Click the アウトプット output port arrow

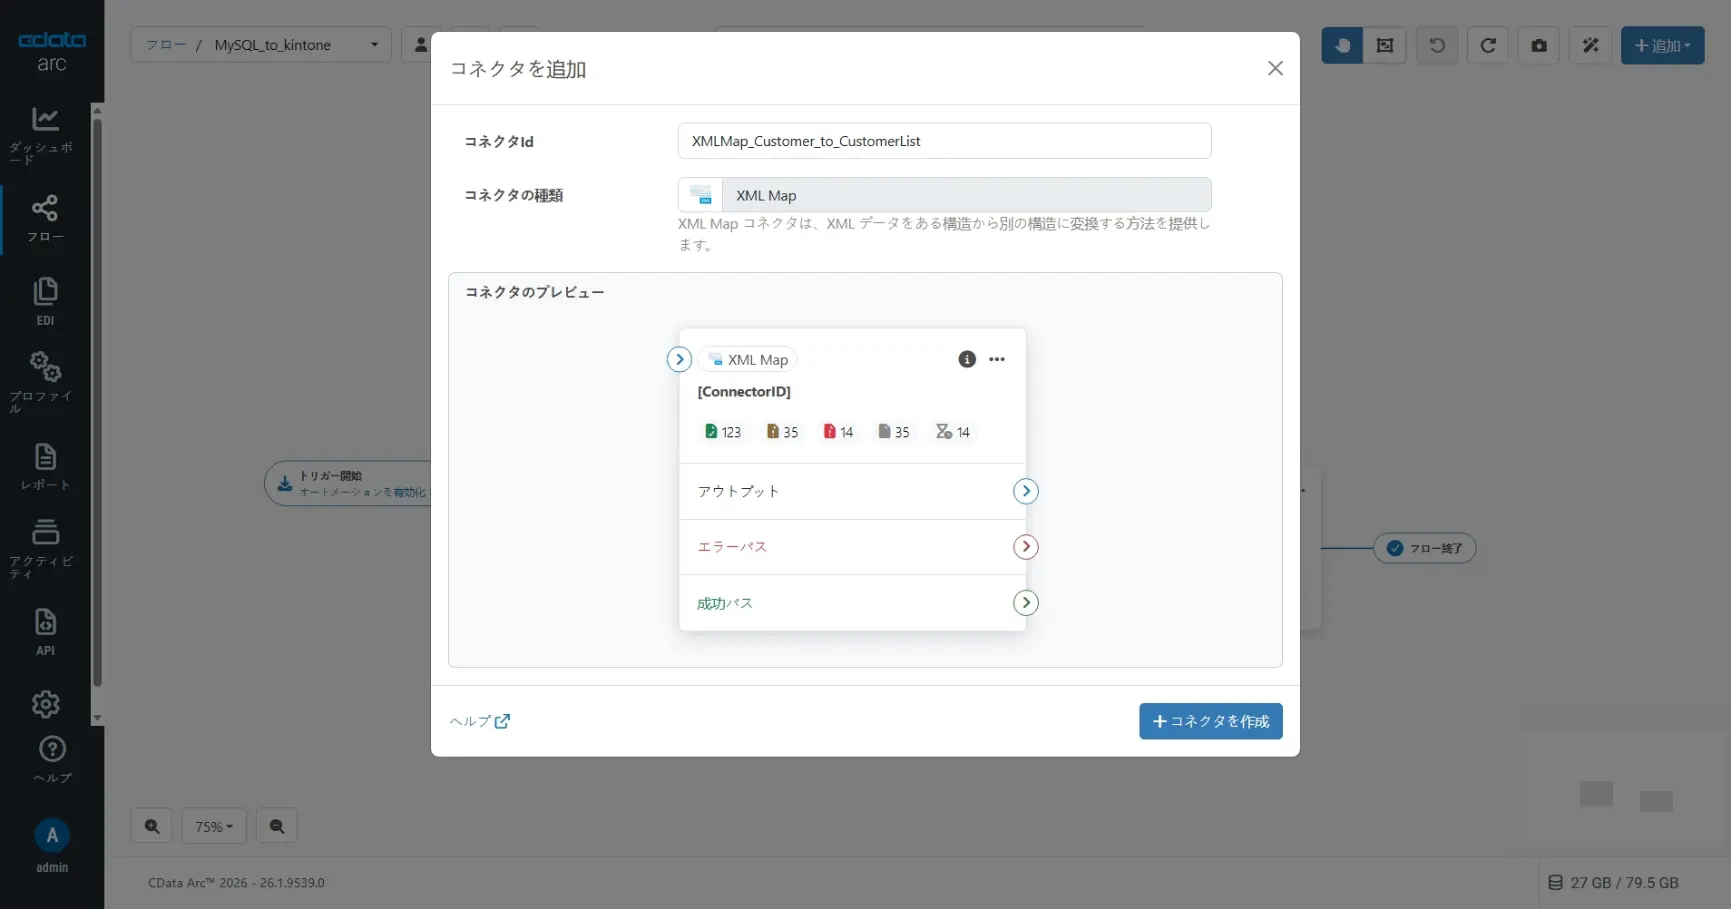(1026, 491)
